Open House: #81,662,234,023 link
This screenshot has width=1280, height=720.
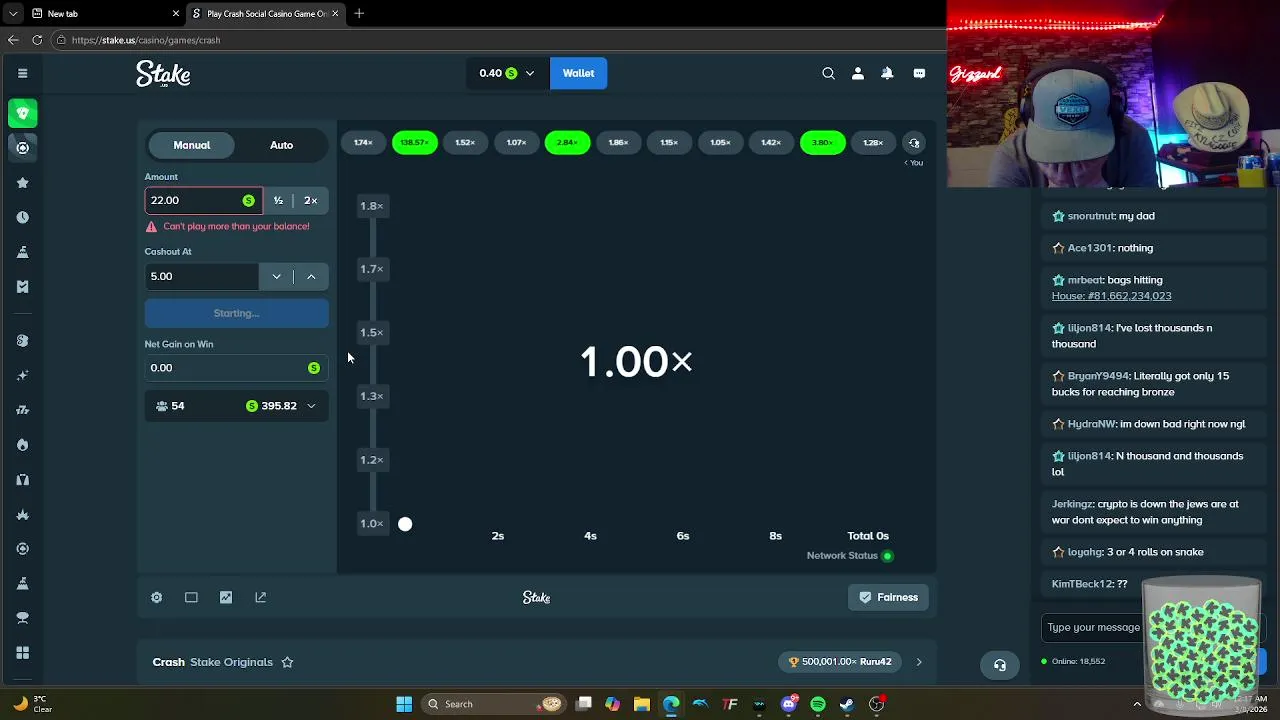1111,296
